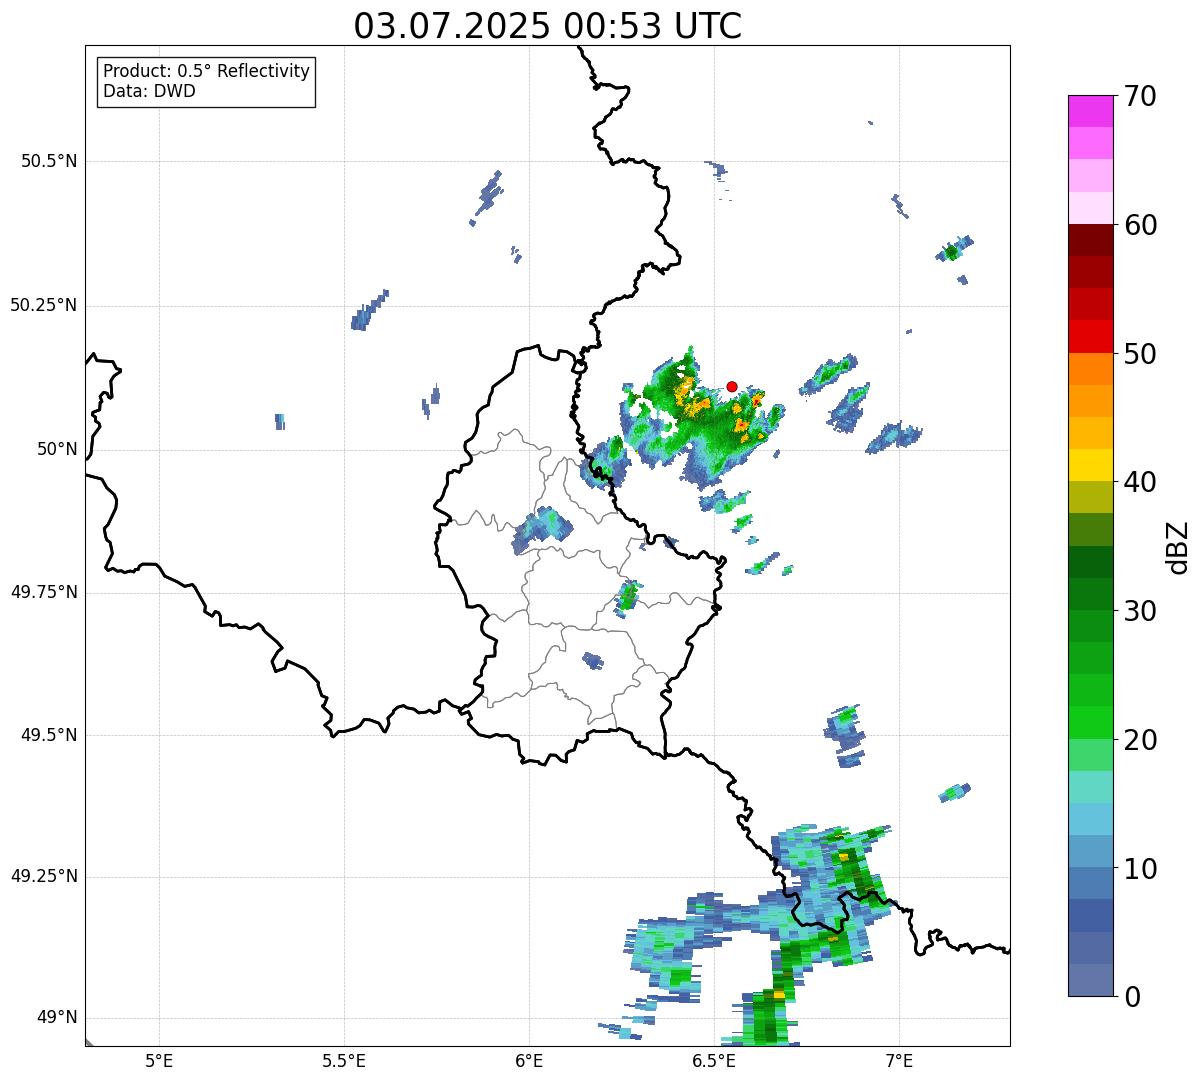Click the cyan colorbar swatch near 15

click(x=1090, y=787)
